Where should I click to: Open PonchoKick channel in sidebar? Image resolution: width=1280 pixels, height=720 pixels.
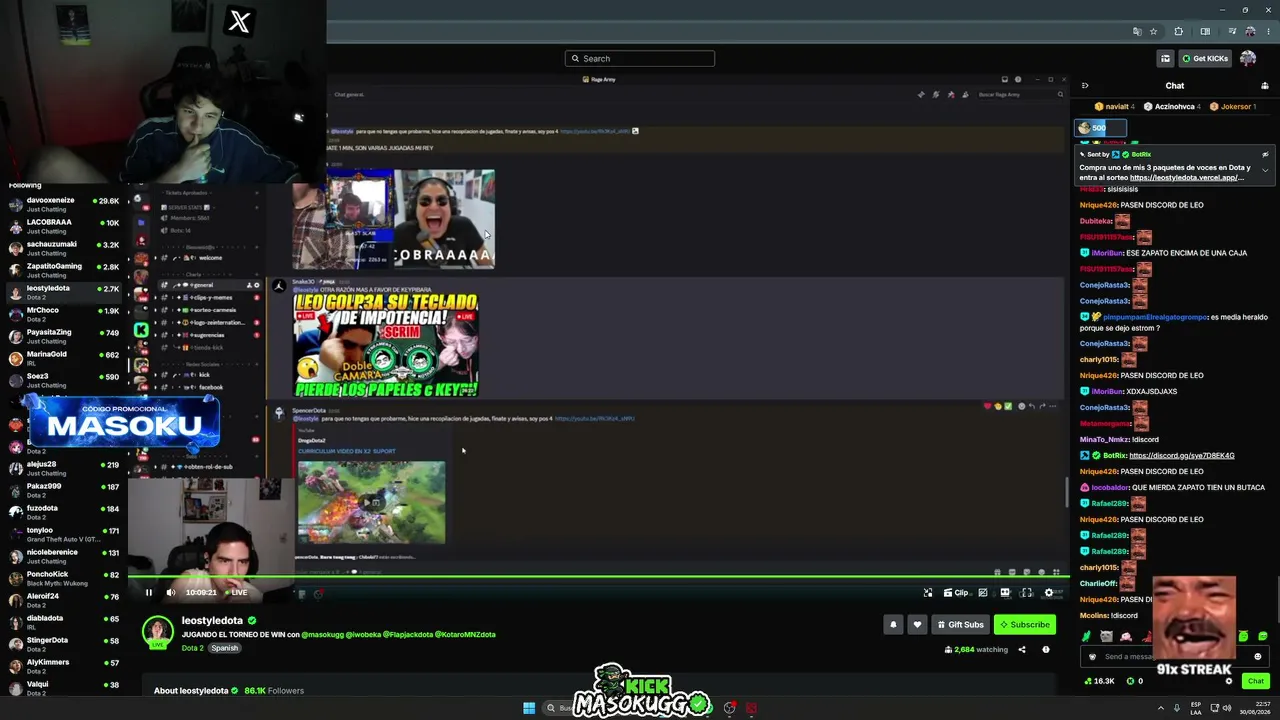point(65,578)
